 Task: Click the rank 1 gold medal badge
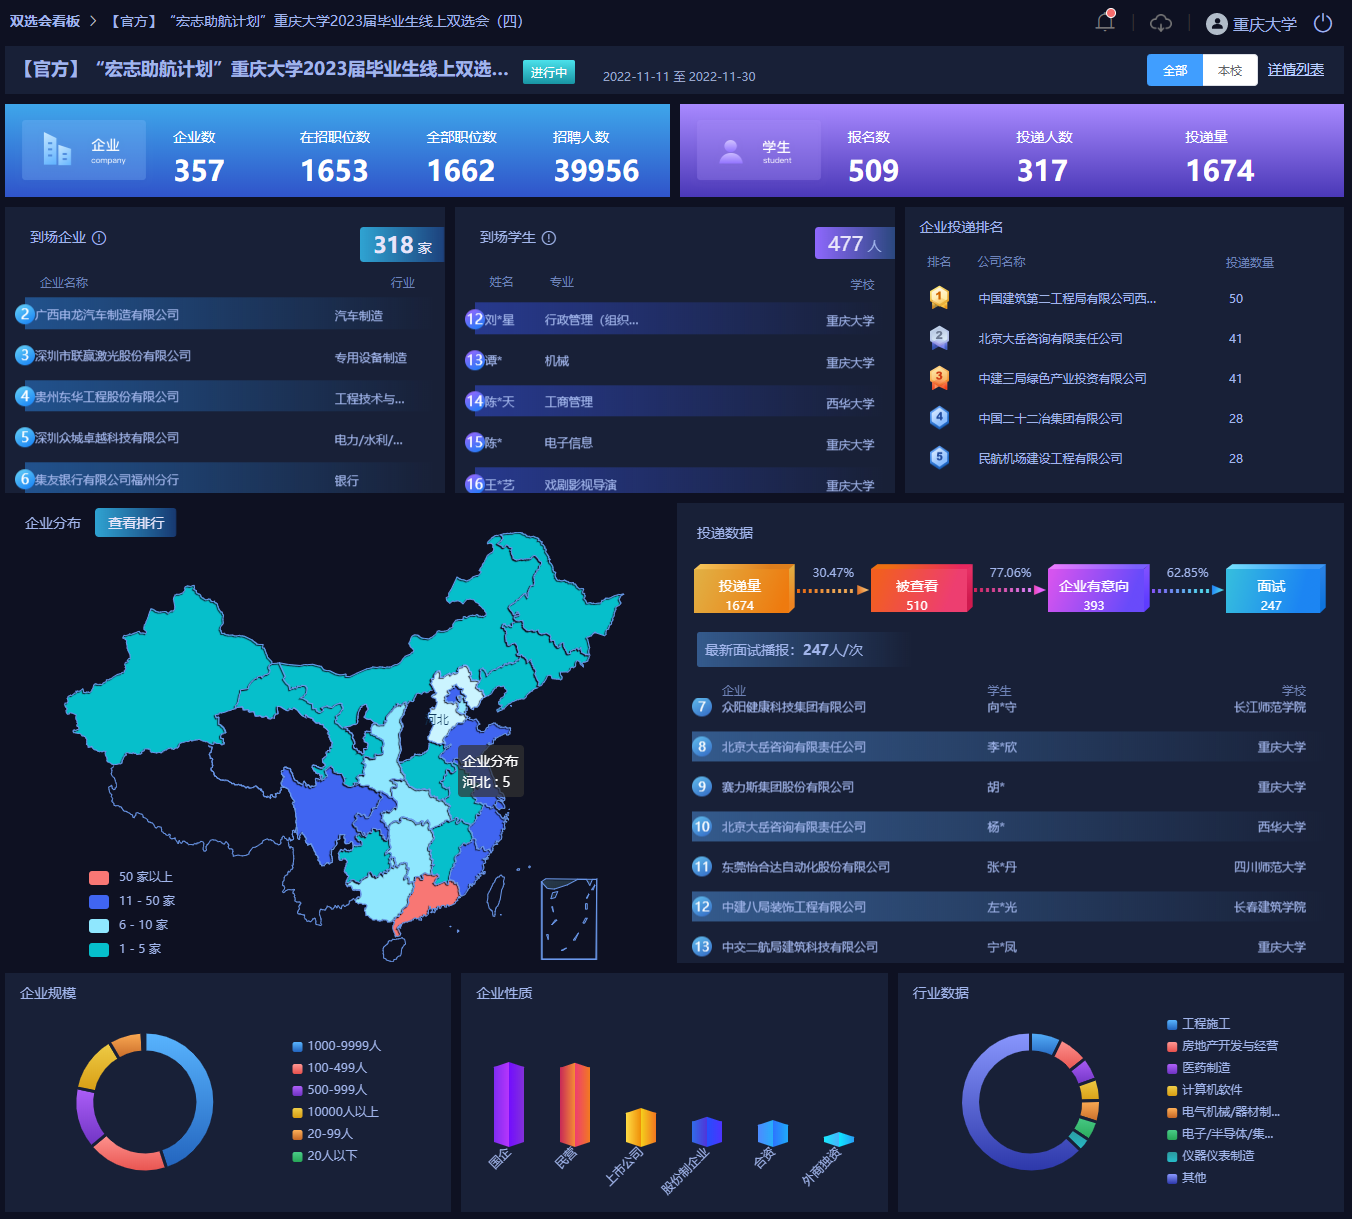pyautogui.click(x=939, y=297)
